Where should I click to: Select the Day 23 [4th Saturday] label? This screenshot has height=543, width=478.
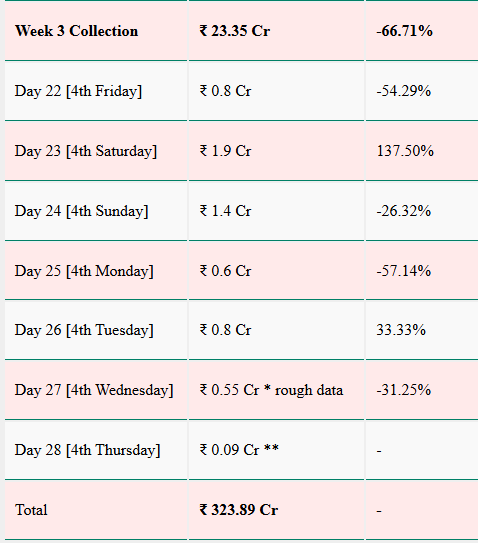click(x=86, y=151)
